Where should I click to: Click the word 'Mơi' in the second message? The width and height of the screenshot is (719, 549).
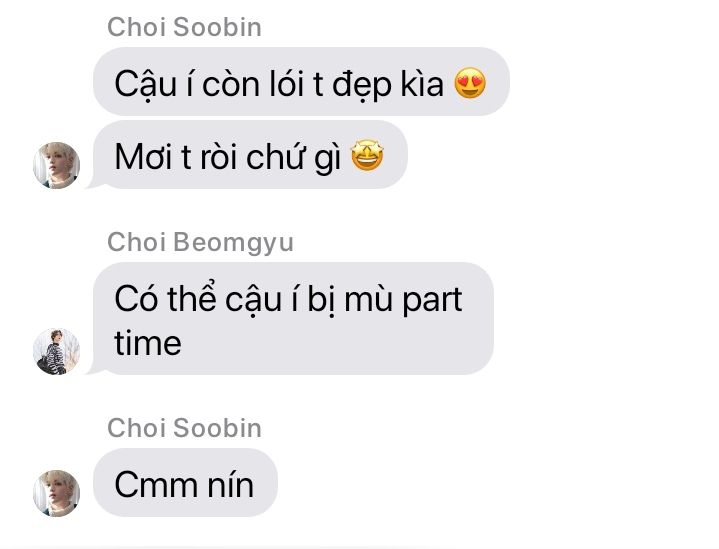(144, 156)
